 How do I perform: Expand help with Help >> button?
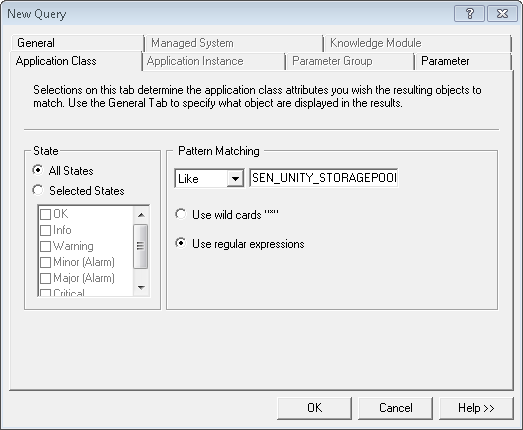pyautogui.click(x=476, y=408)
